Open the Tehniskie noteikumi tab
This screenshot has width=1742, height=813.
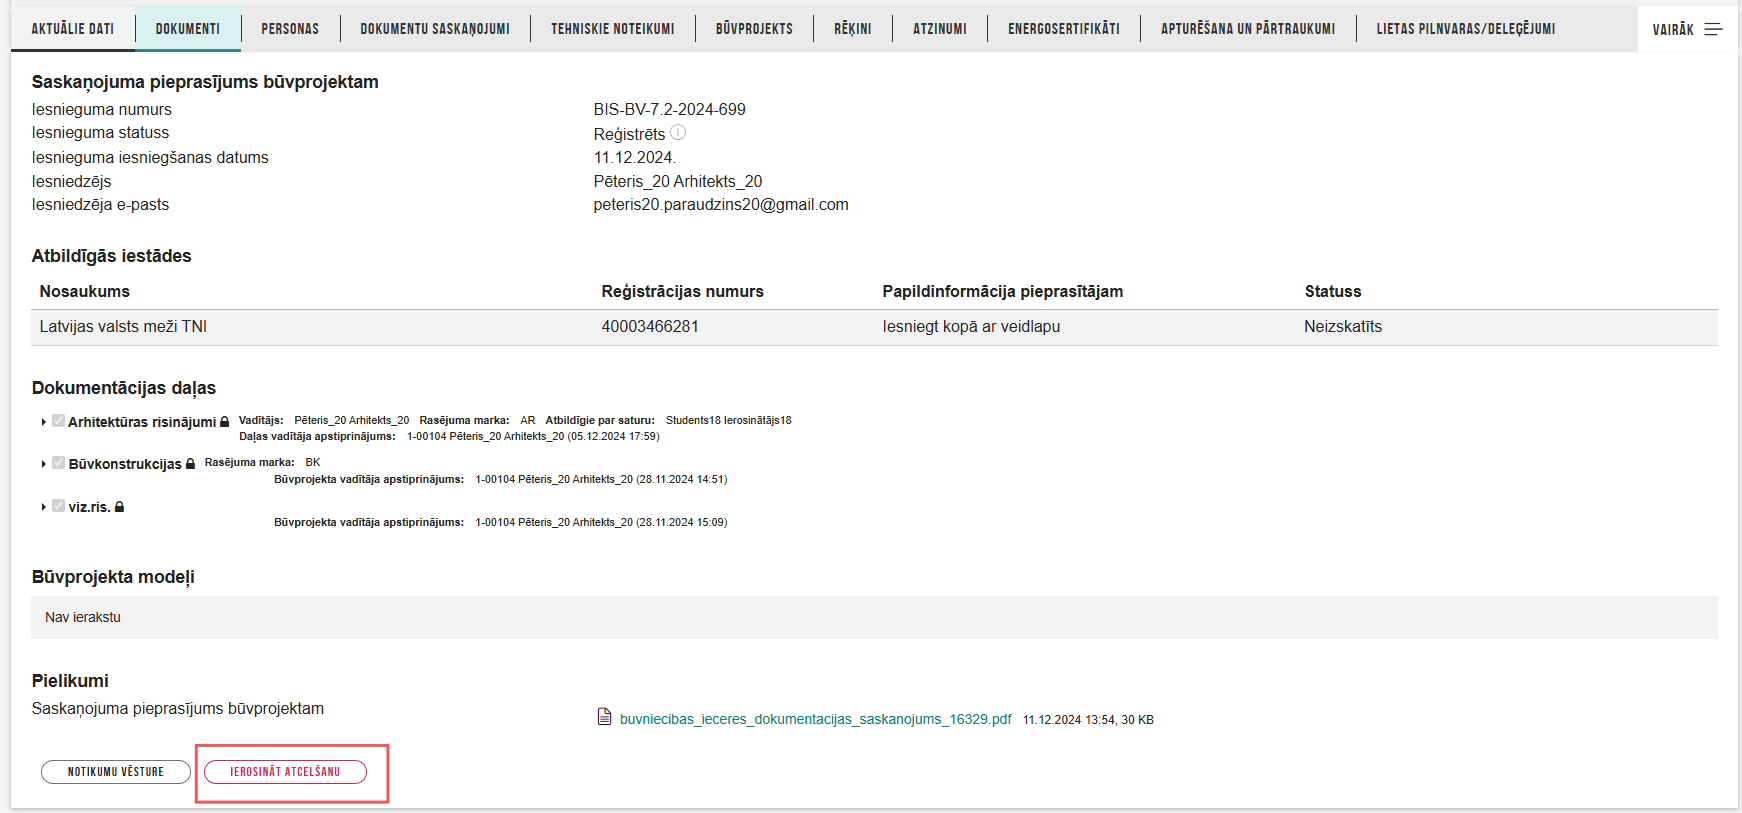pos(612,29)
